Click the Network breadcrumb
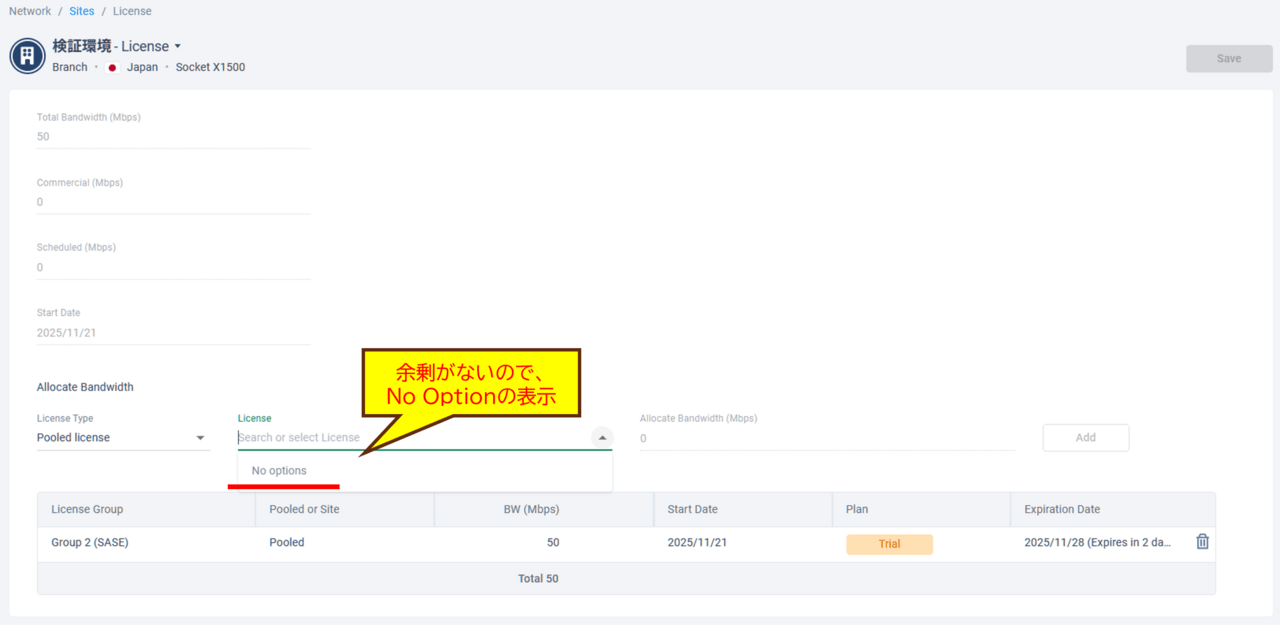Screen dimensions: 1280x625 point(30,11)
